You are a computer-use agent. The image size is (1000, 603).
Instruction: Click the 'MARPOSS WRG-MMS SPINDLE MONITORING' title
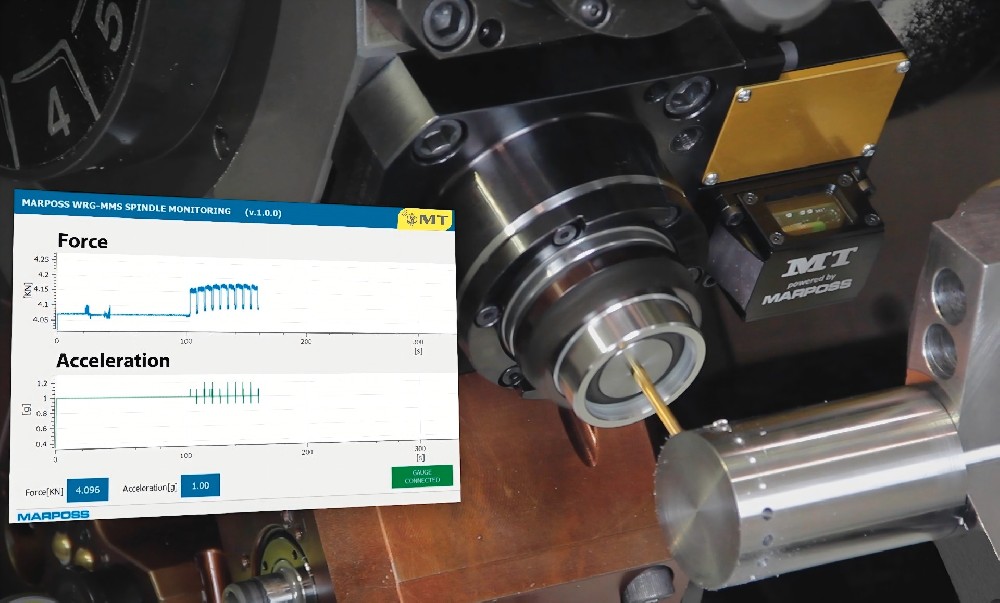coord(126,207)
